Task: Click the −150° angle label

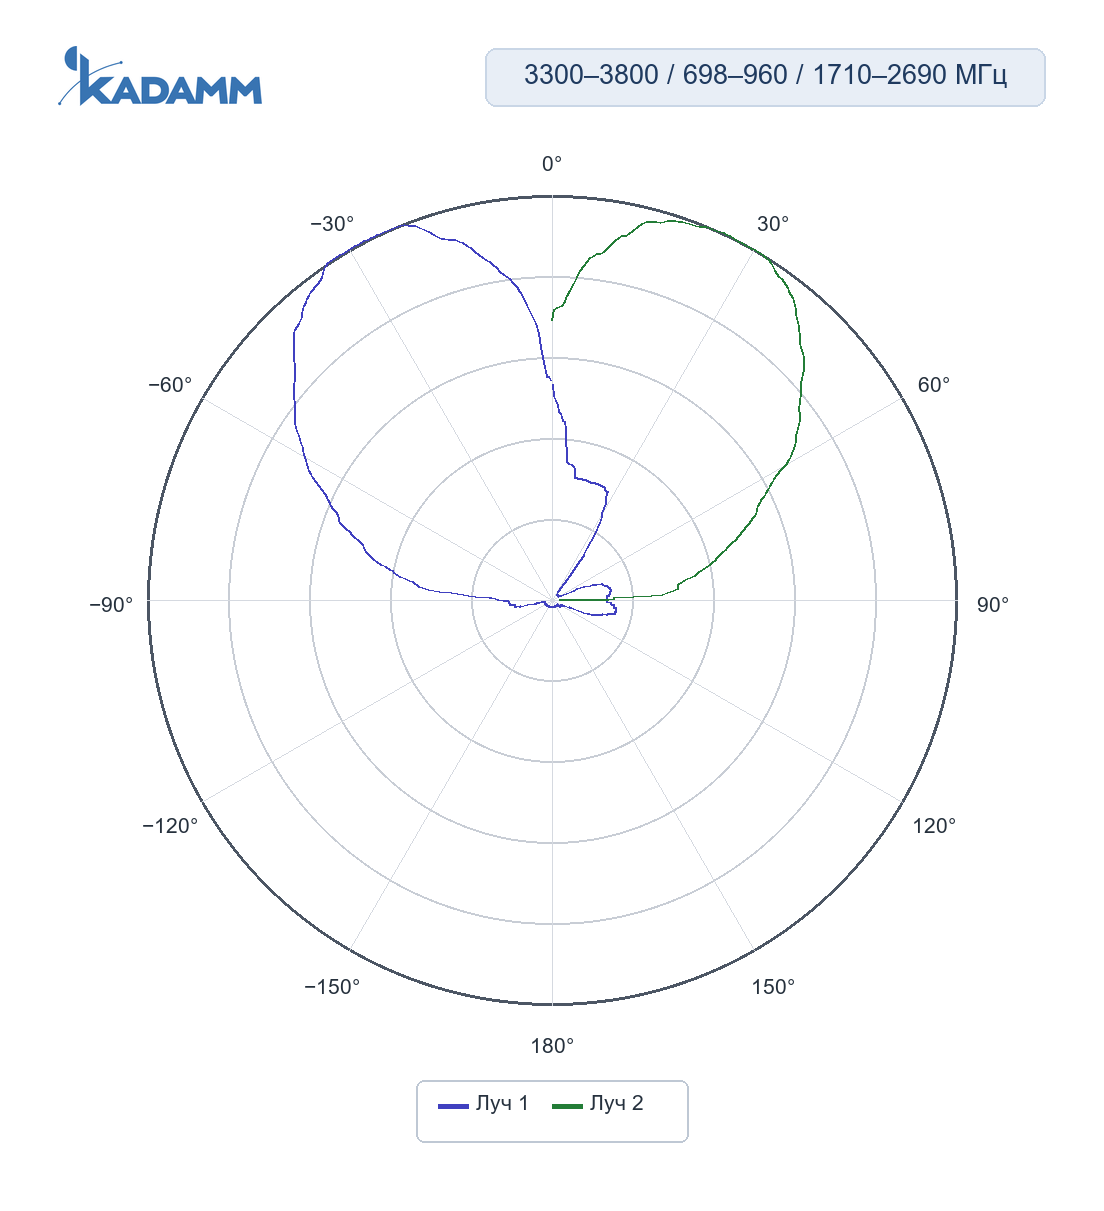Action: click(332, 987)
